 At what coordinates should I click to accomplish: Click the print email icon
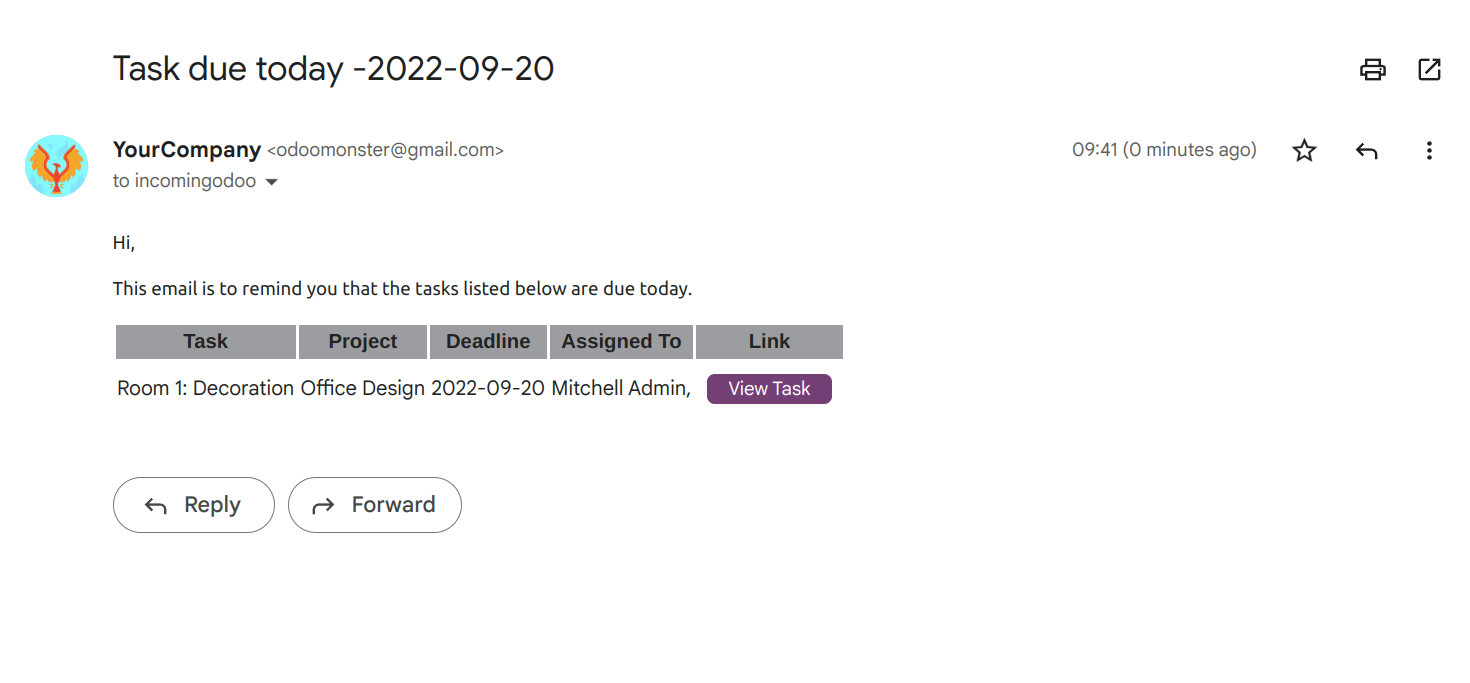click(x=1373, y=69)
